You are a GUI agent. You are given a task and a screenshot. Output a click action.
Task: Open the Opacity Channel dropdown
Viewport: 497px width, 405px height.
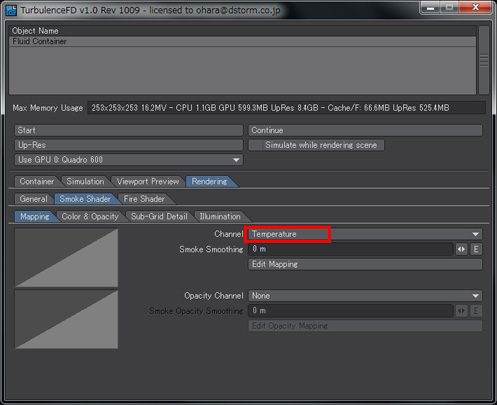(x=365, y=296)
